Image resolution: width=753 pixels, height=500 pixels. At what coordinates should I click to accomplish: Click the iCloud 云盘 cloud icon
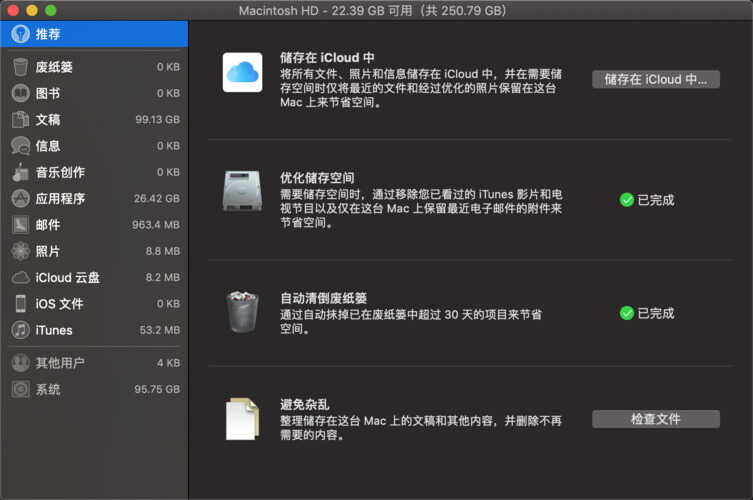coord(20,278)
